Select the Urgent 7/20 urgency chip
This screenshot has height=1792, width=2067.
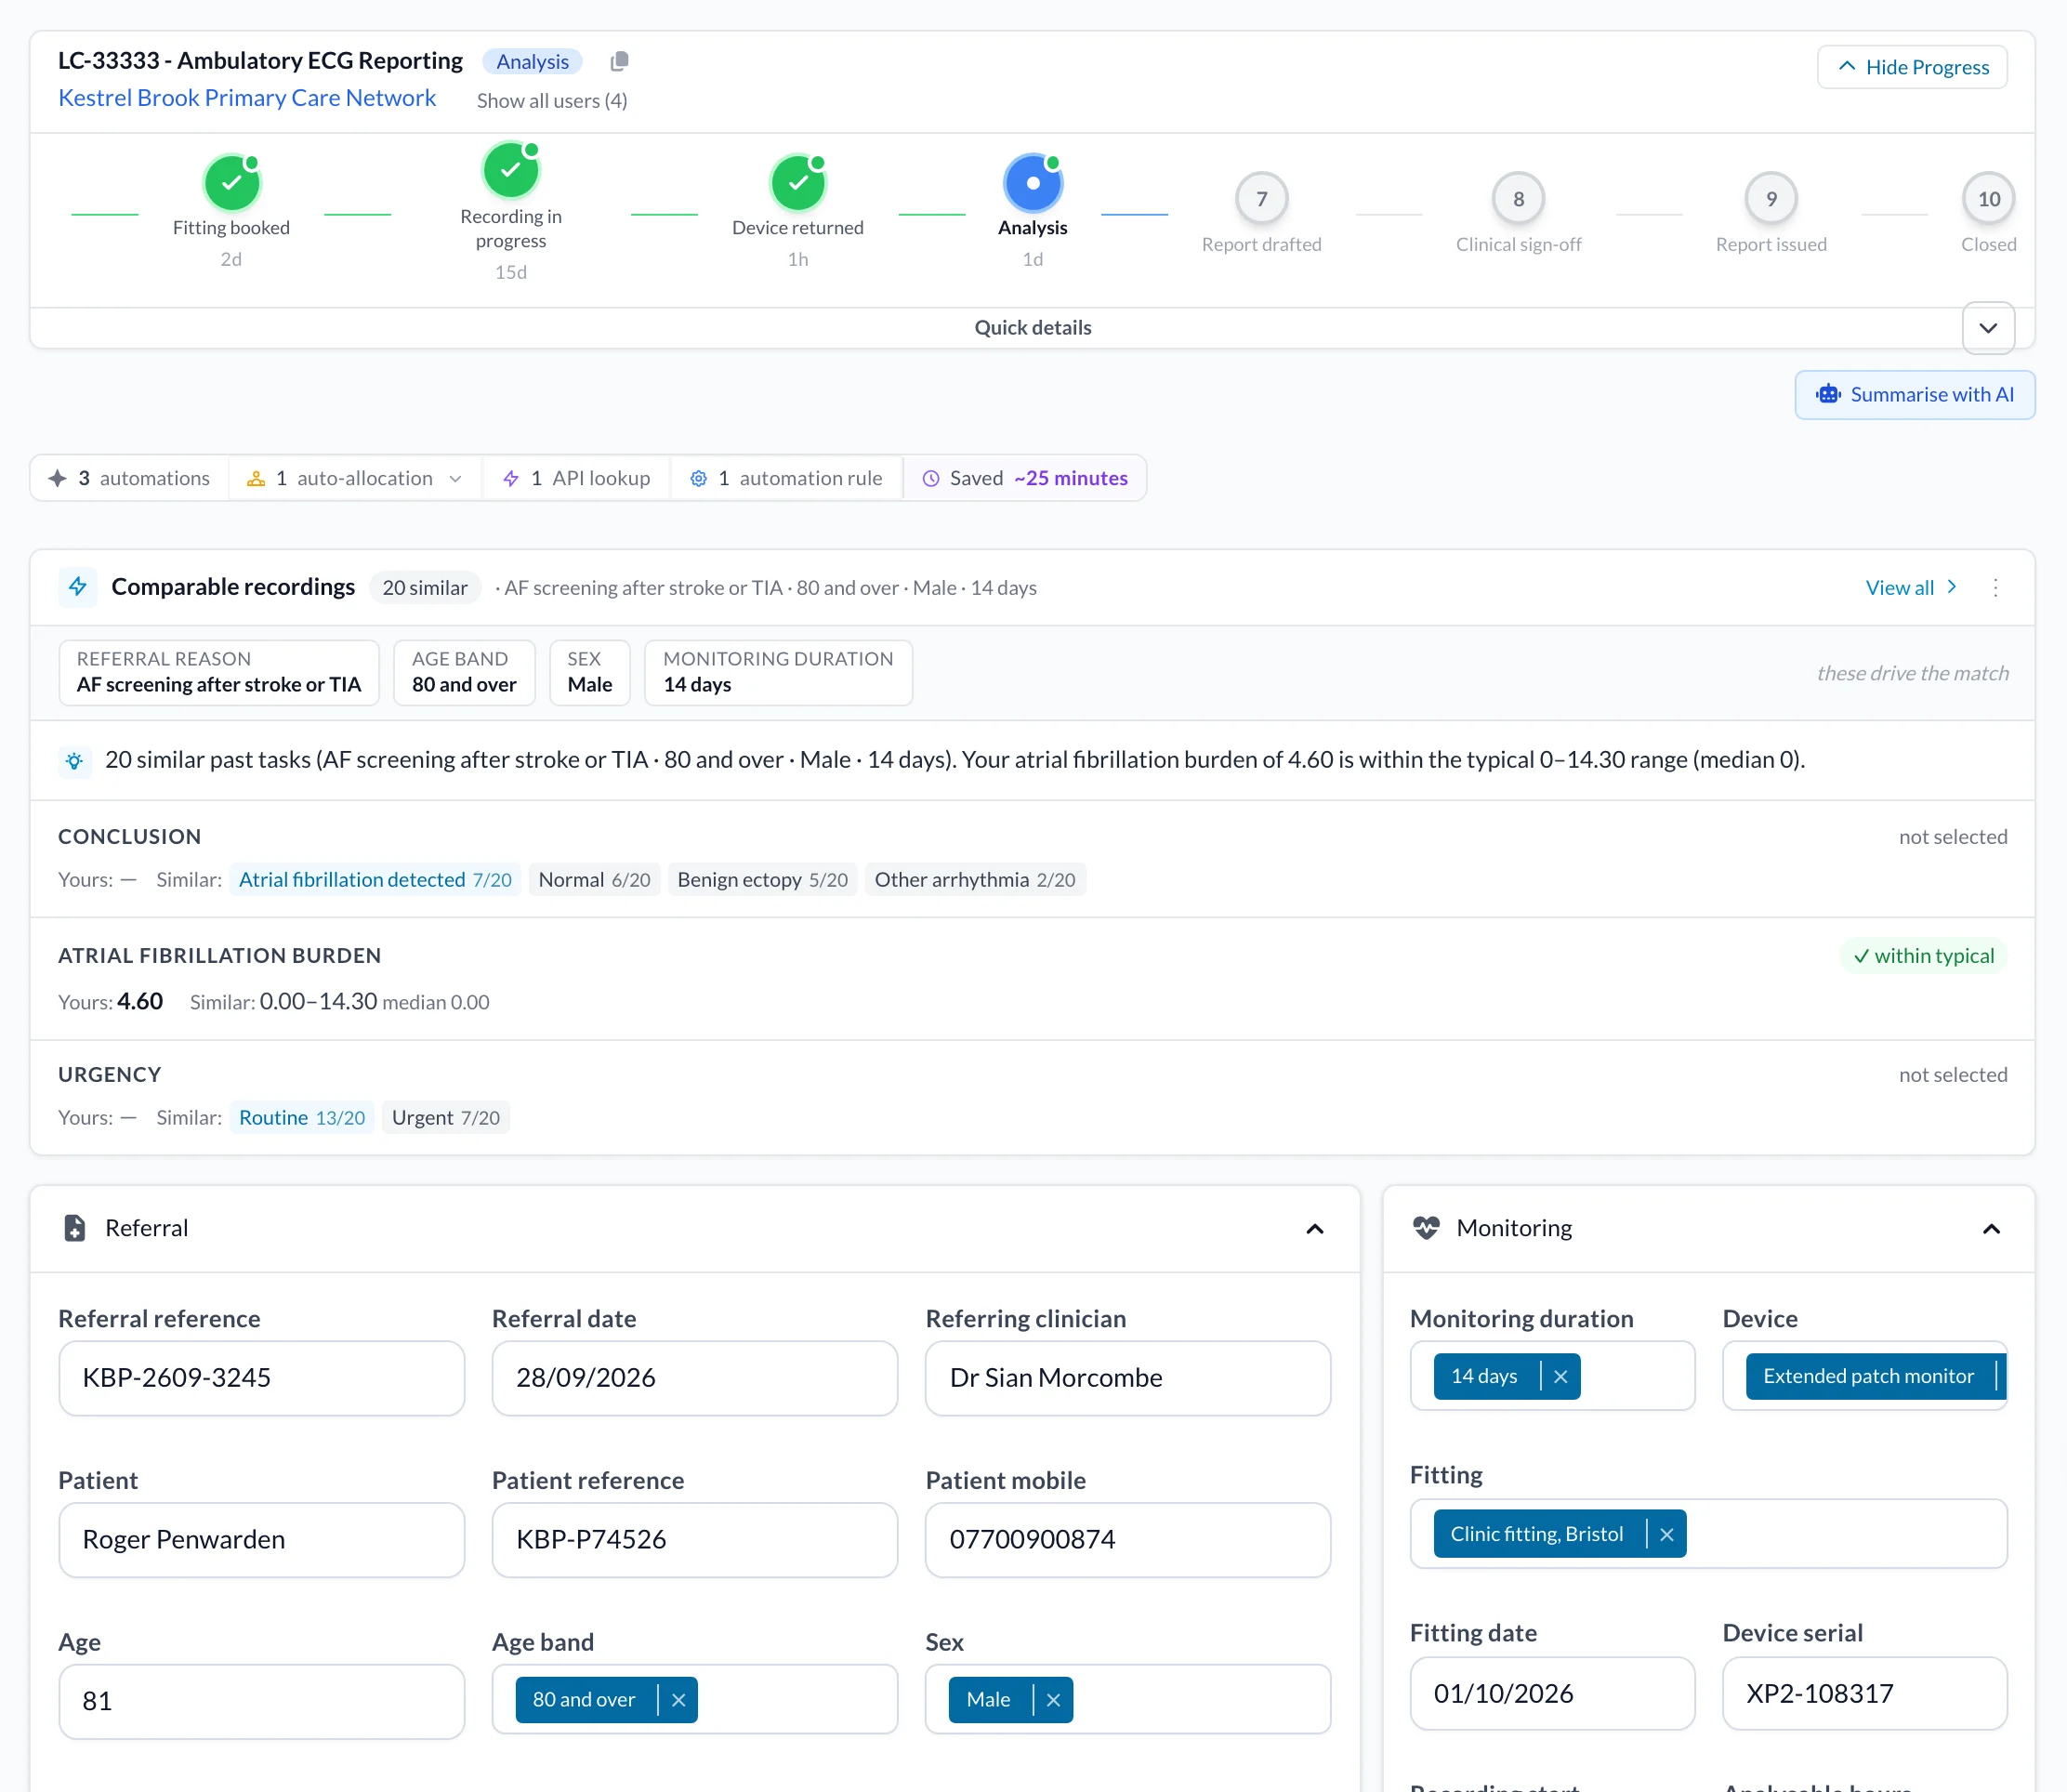(446, 1118)
